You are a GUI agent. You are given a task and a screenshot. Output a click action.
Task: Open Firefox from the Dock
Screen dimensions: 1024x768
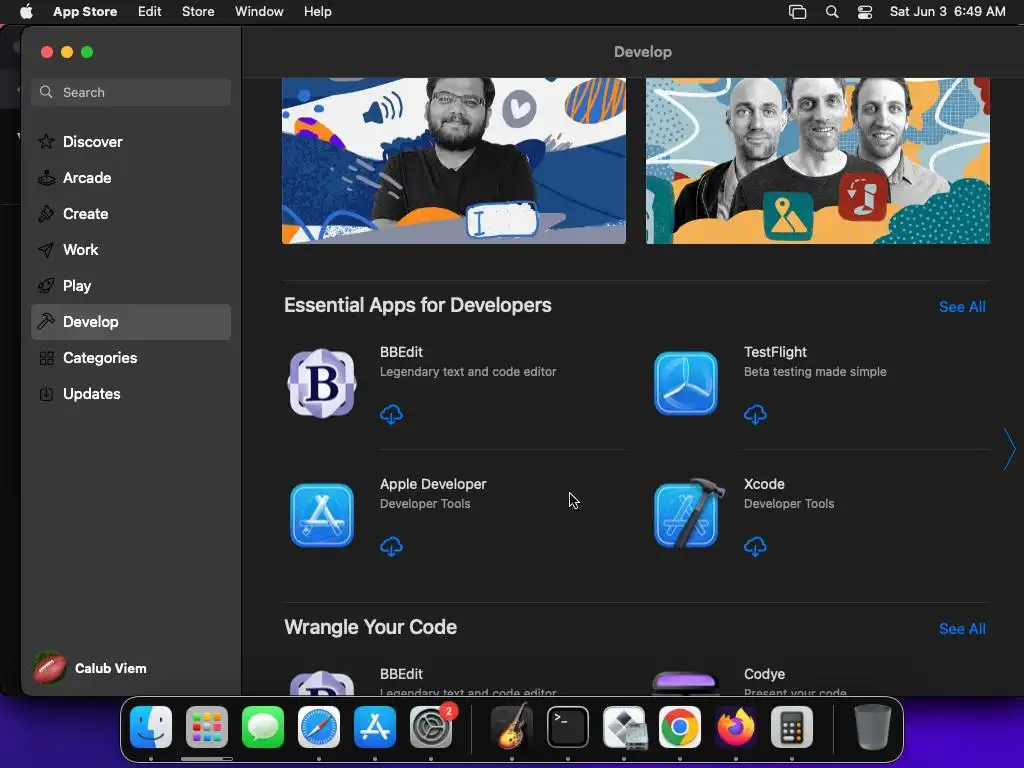736,727
